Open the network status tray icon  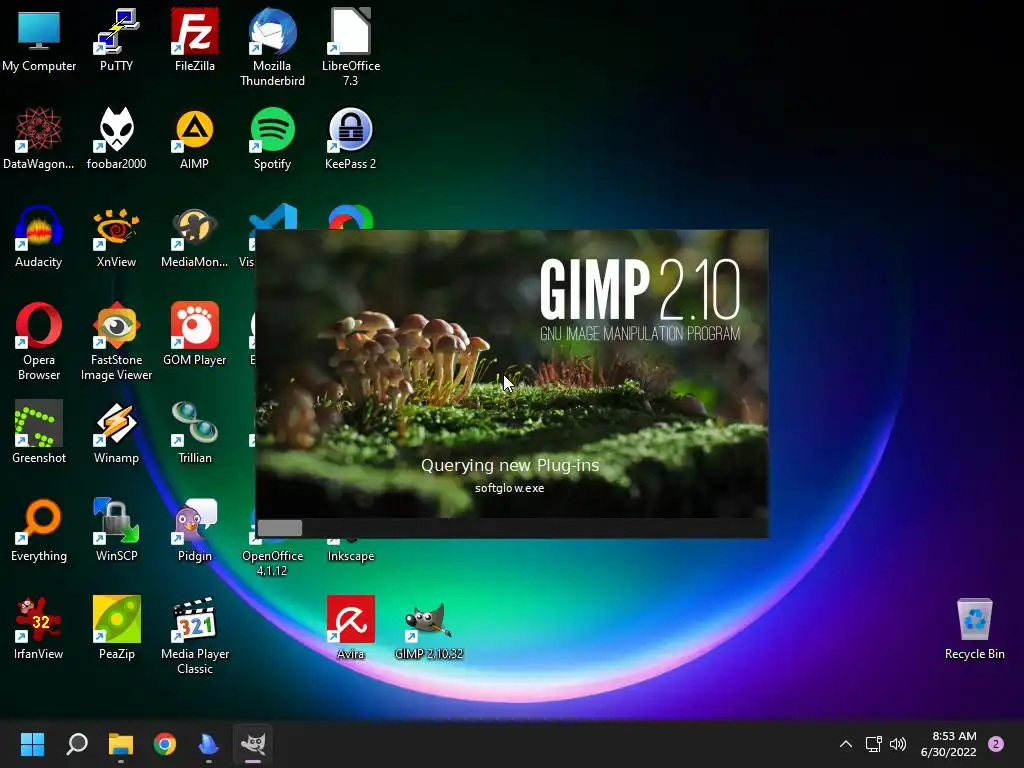click(873, 744)
